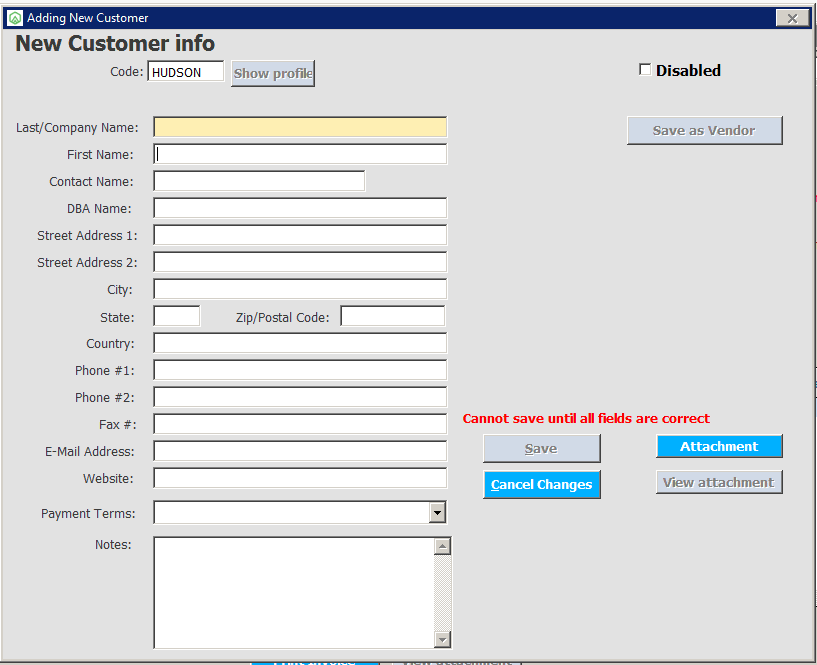Click the Save as Vendor button
Viewport: 817px width, 665px height.
click(x=704, y=130)
